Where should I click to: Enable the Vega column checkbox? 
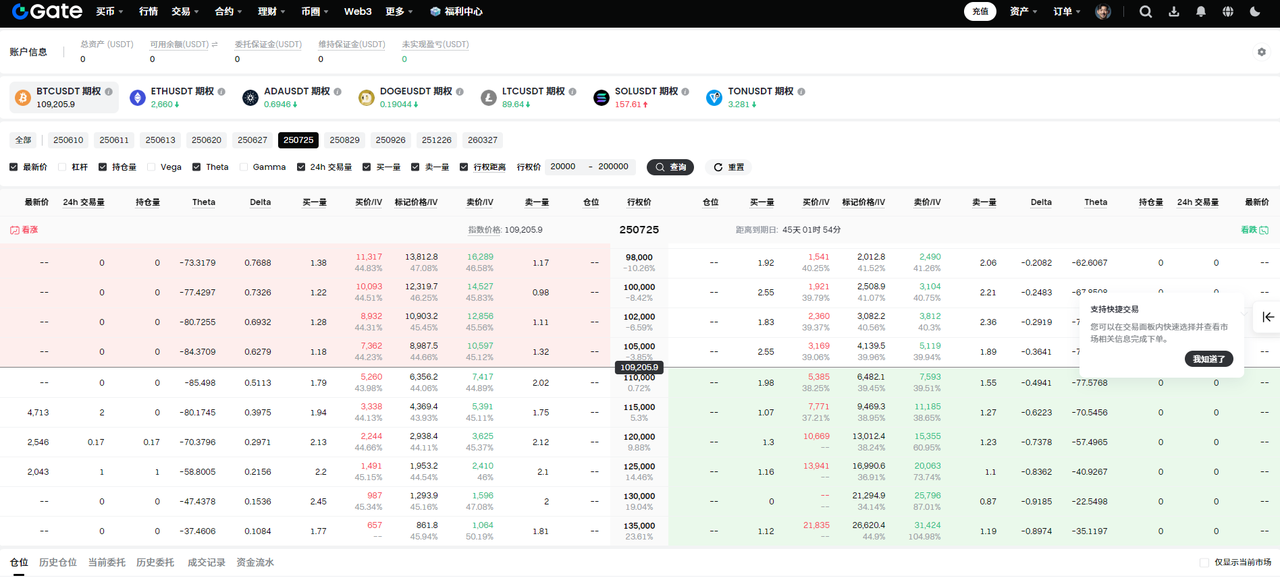152,167
